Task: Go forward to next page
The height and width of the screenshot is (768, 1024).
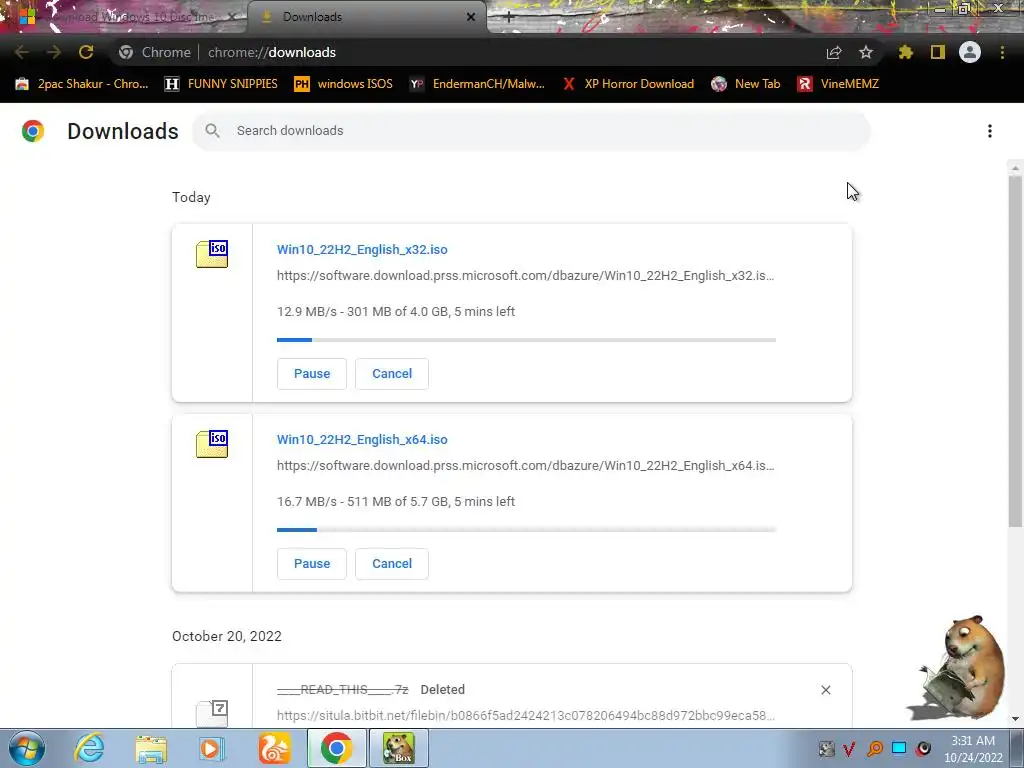Action: pyautogui.click(x=54, y=52)
